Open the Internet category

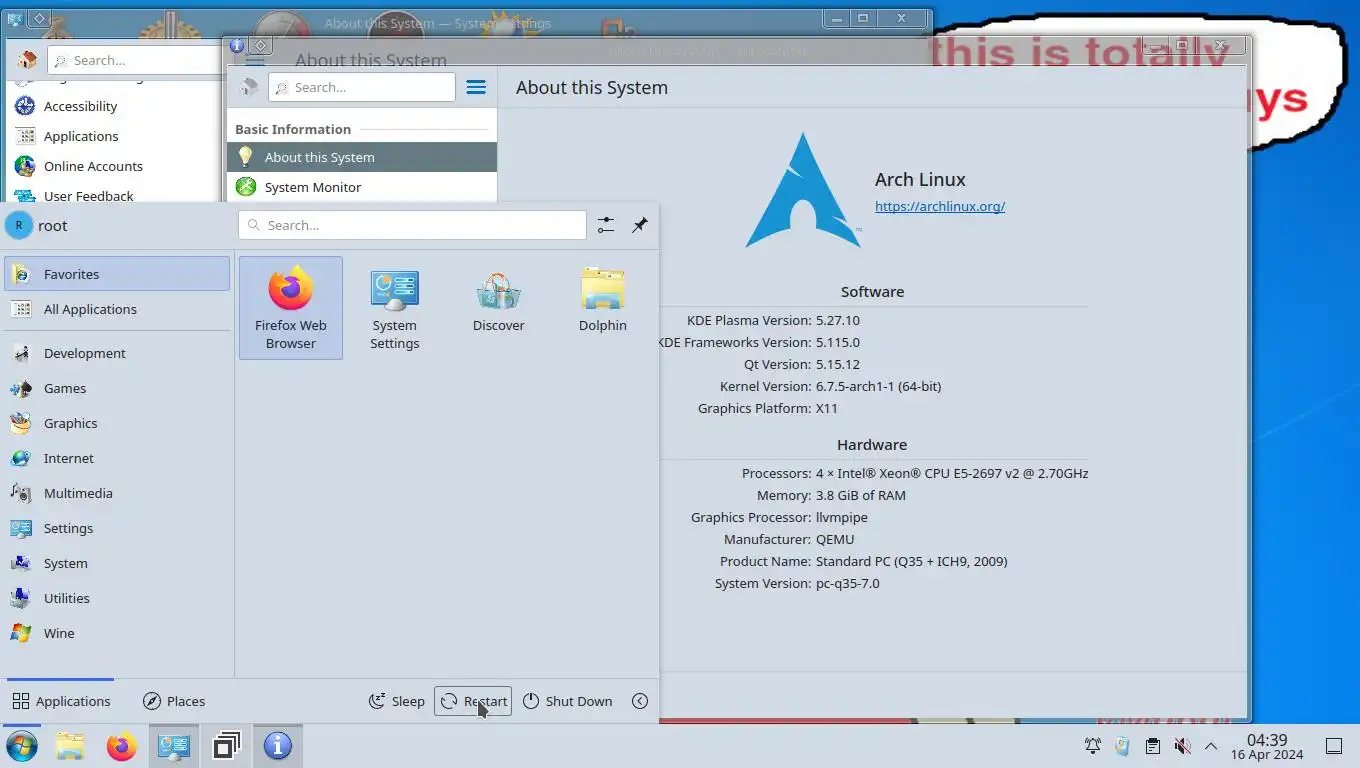pyautogui.click(x=117, y=458)
